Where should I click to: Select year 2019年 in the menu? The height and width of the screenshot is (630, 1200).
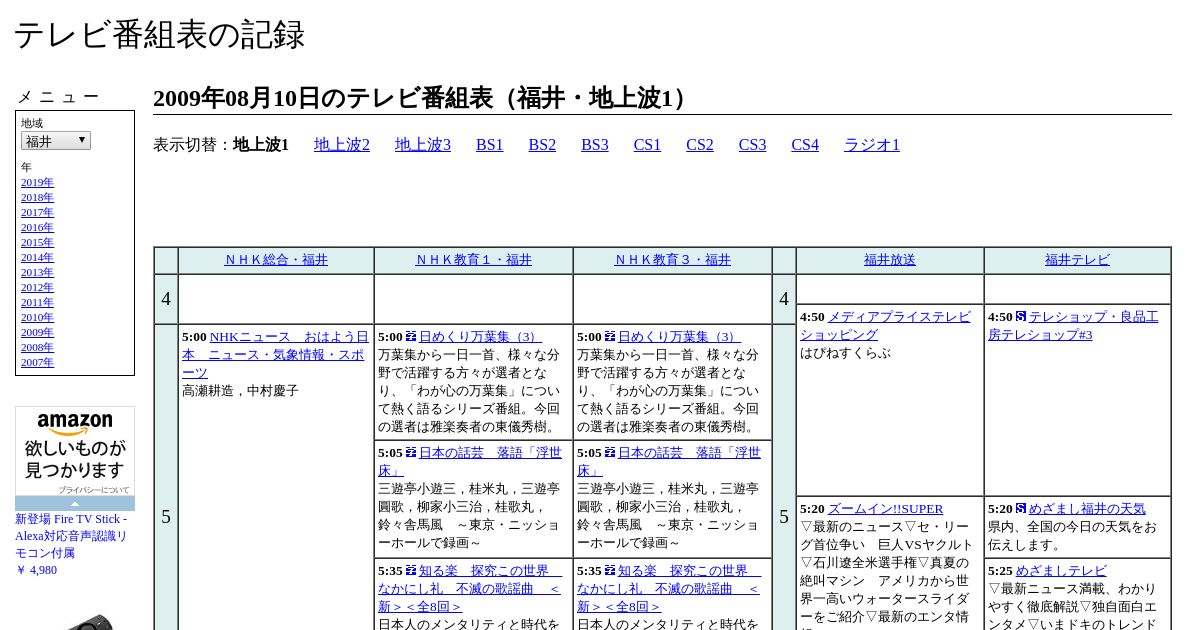pos(37,183)
